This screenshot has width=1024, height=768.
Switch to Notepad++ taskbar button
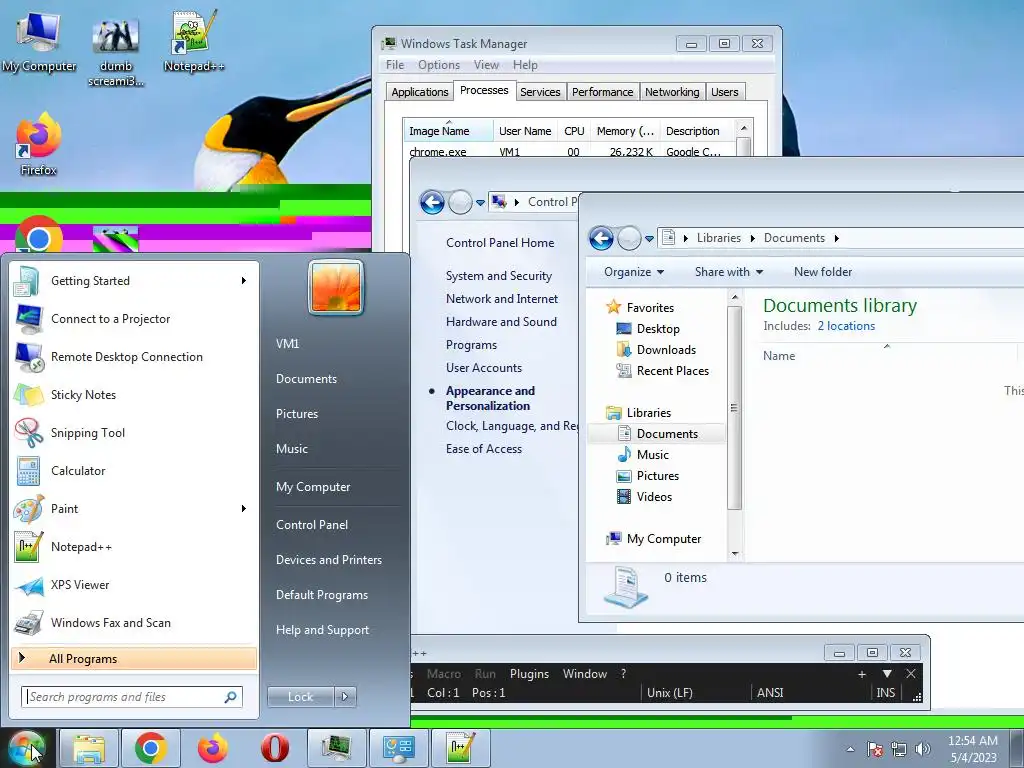pos(461,748)
